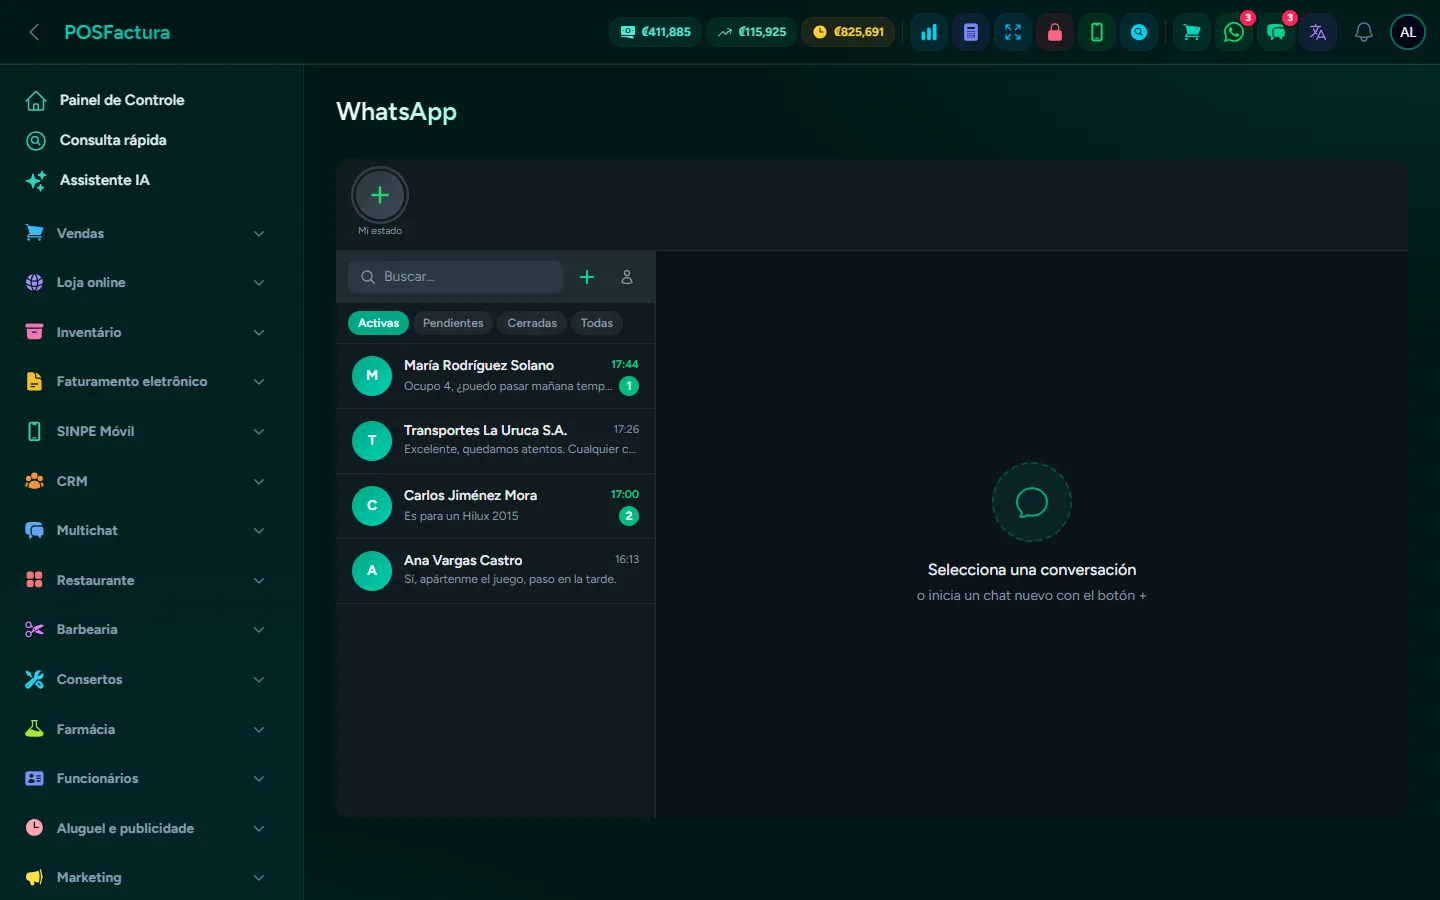Switch to the Todas filter tab
The height and width of the screenshot is (900, 1440).
tap(597, 323)
